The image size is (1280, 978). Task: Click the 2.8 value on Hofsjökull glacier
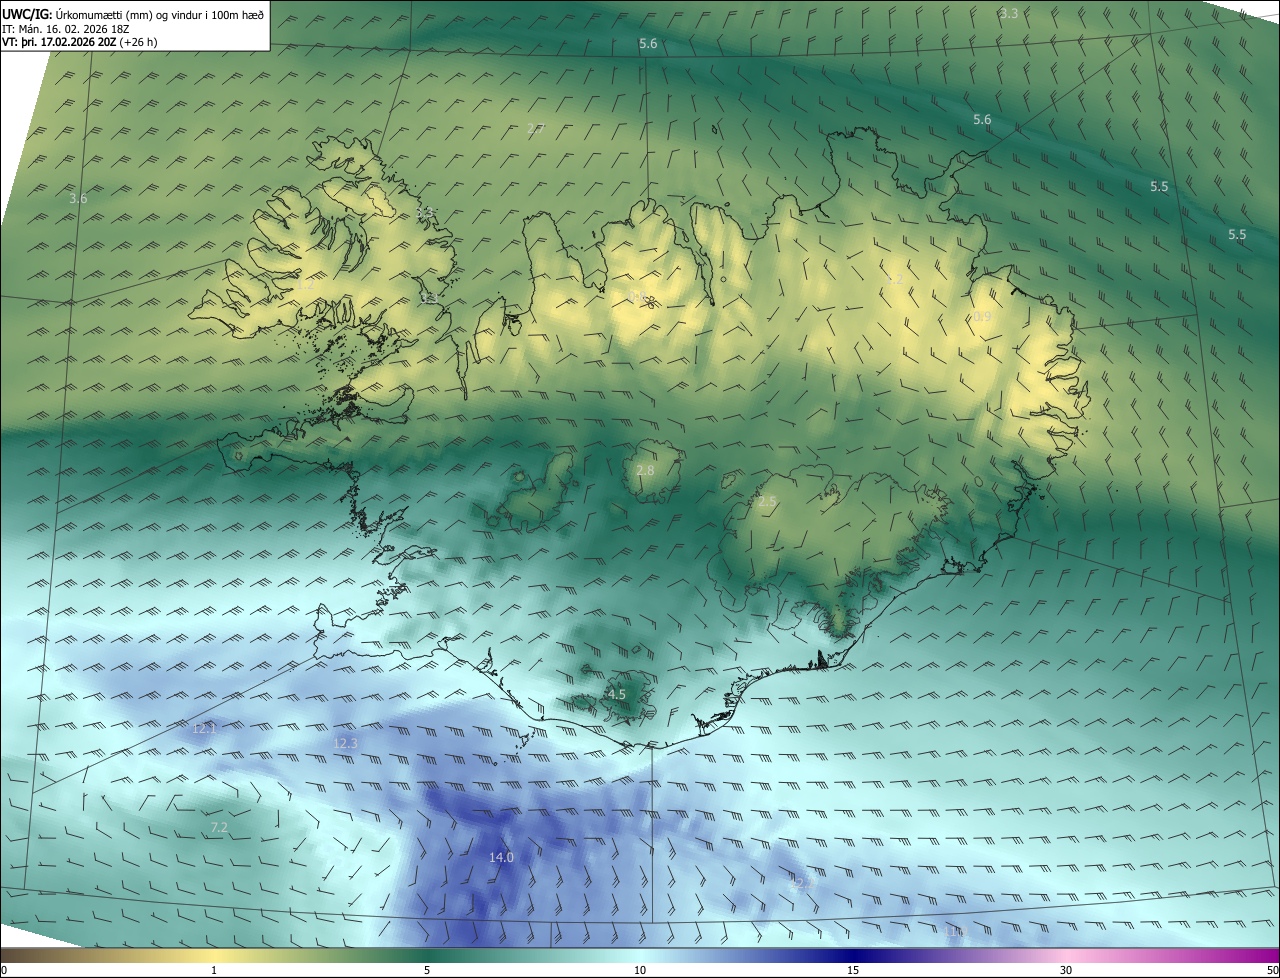(645, 470)
